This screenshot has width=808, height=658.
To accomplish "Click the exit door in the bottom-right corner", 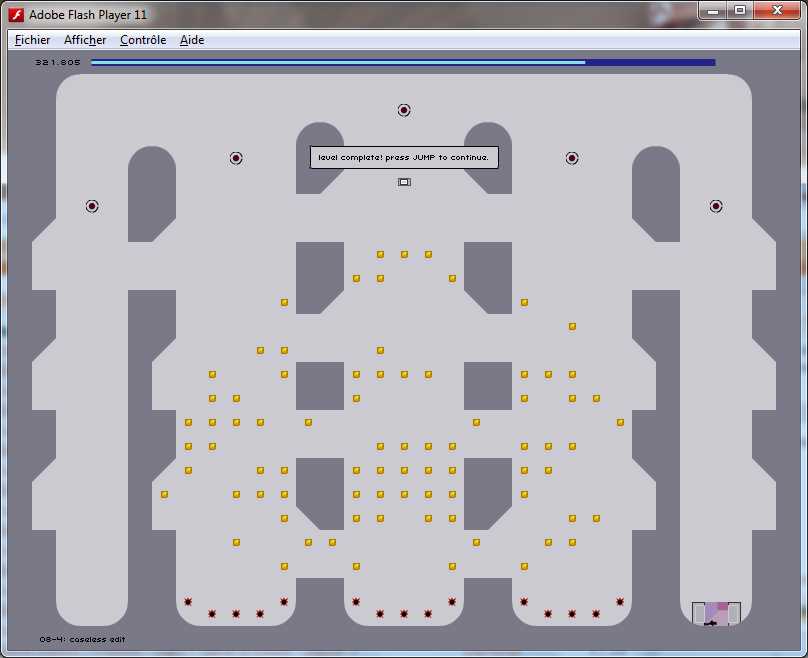I will (716, 613).
